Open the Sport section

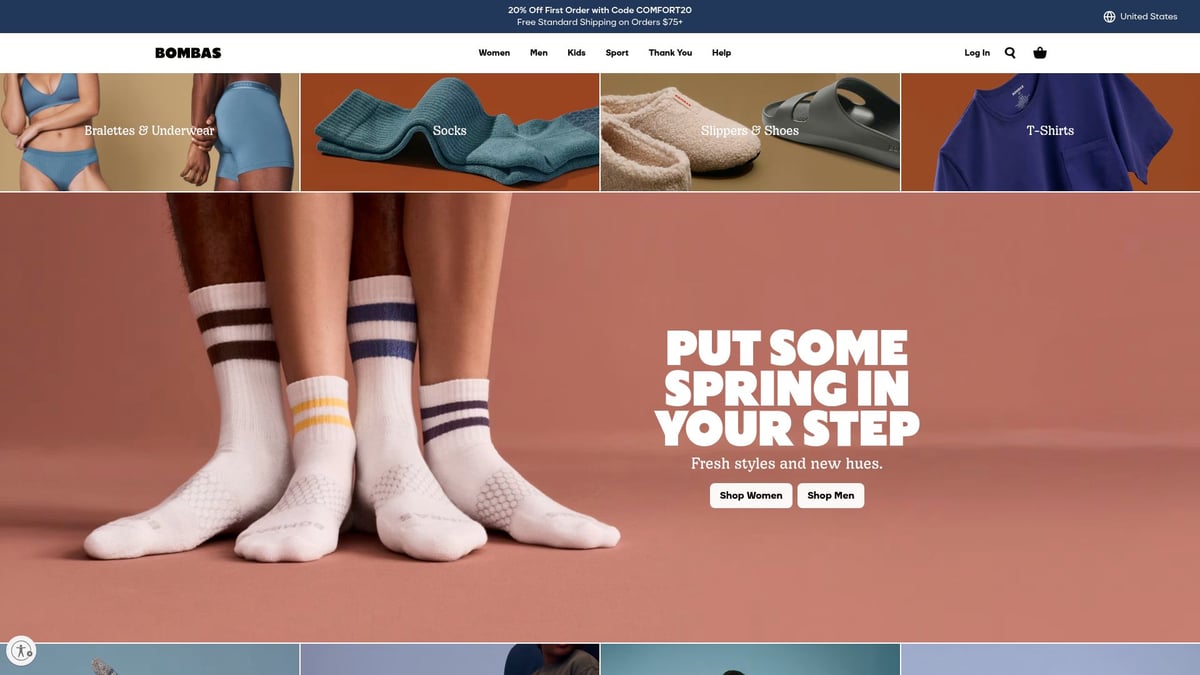click(x=616, y=52)
